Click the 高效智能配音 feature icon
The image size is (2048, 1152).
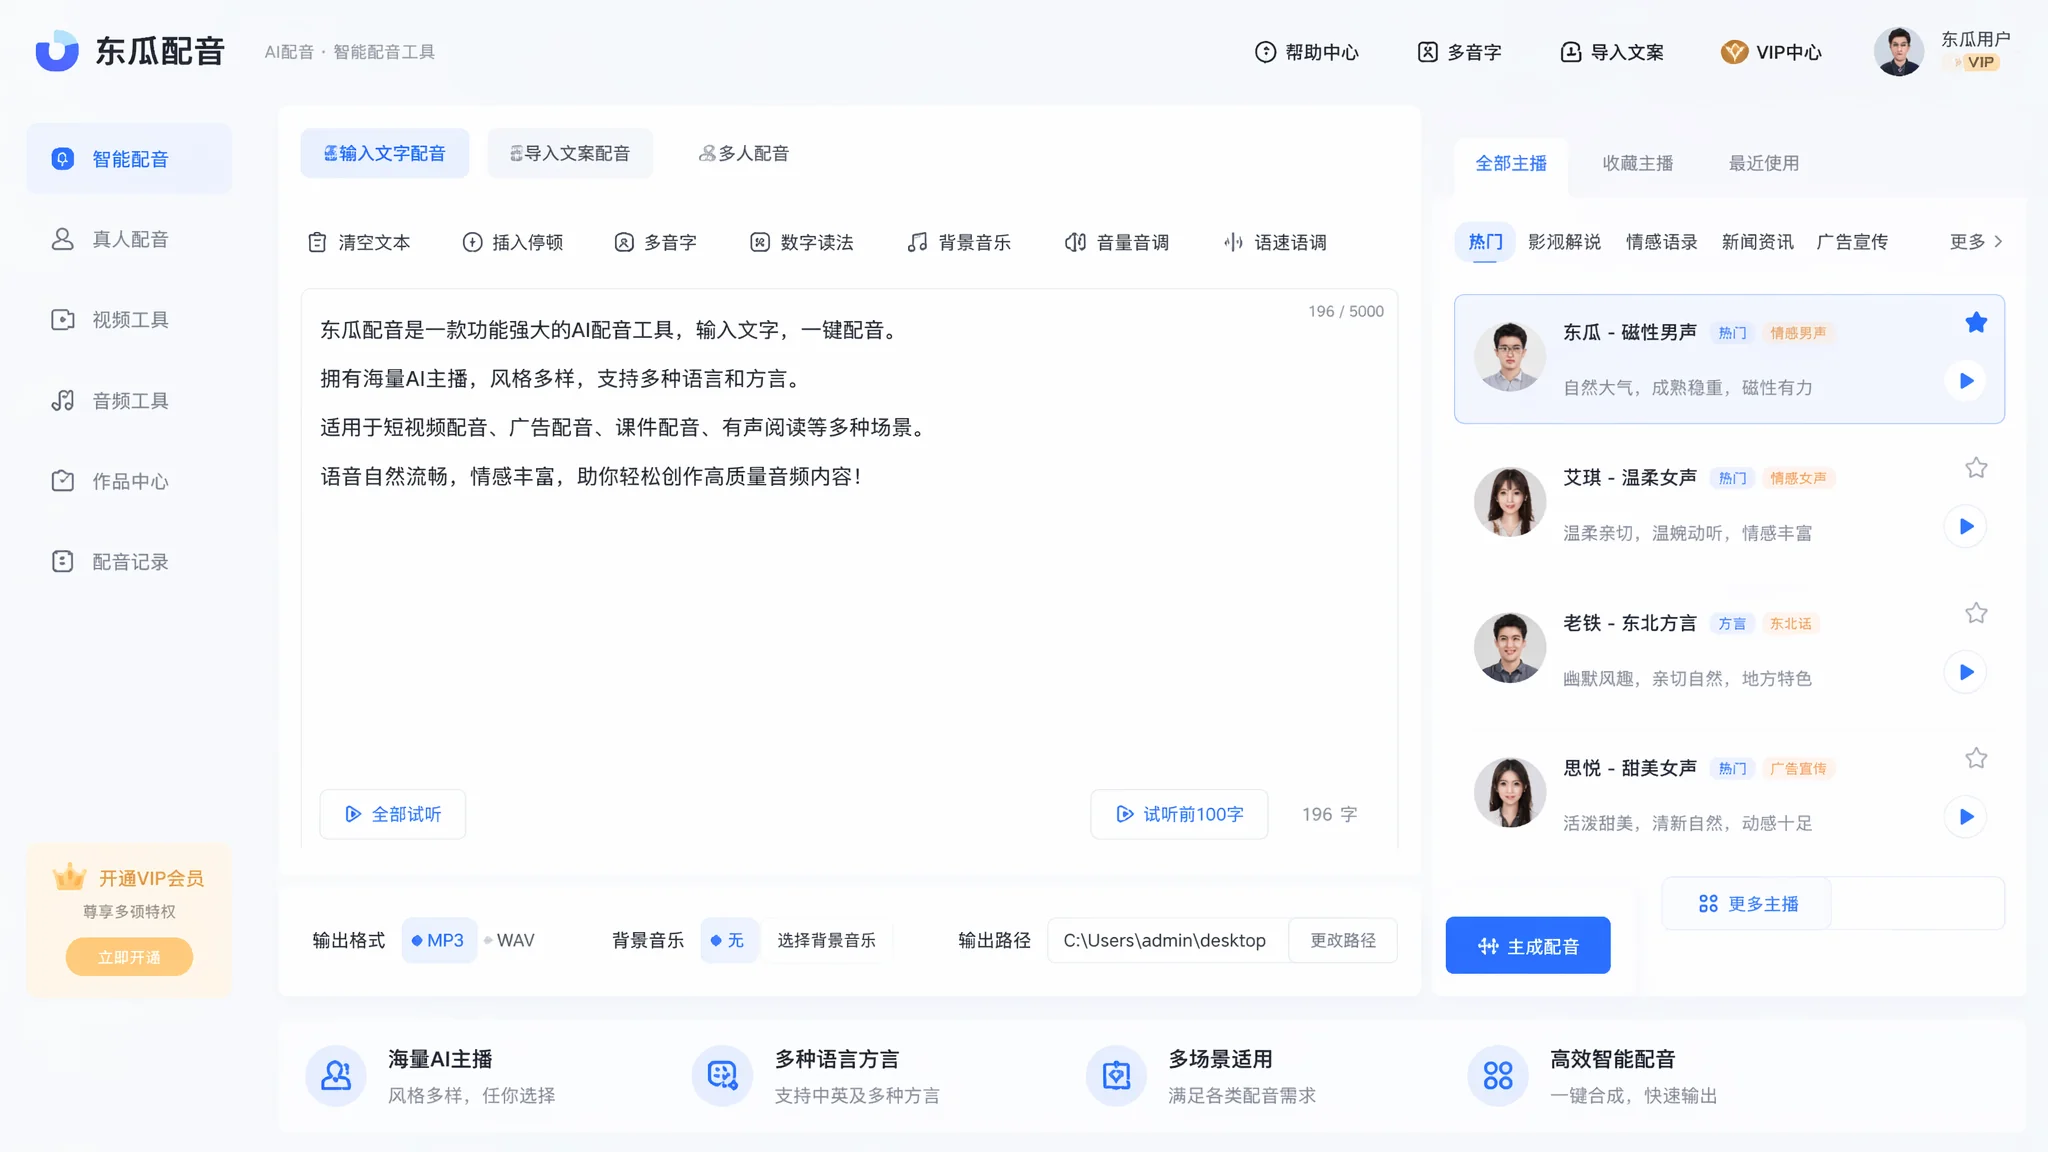click(1498, 1076)
